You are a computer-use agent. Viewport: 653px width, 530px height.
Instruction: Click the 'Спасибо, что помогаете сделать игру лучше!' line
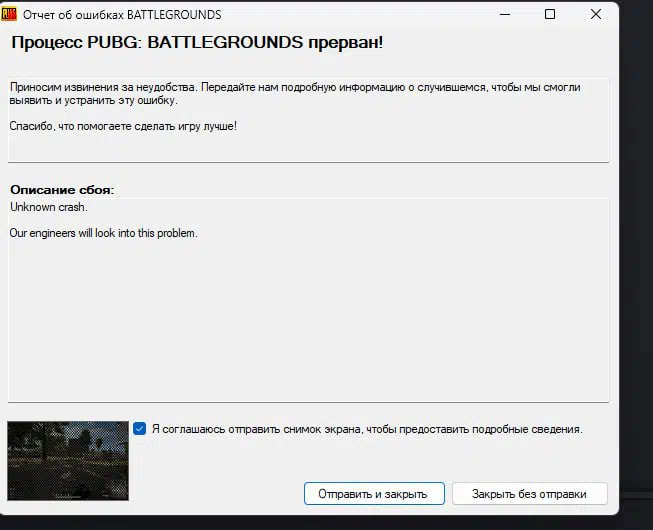pyautogui.click(x=123, y=127)
